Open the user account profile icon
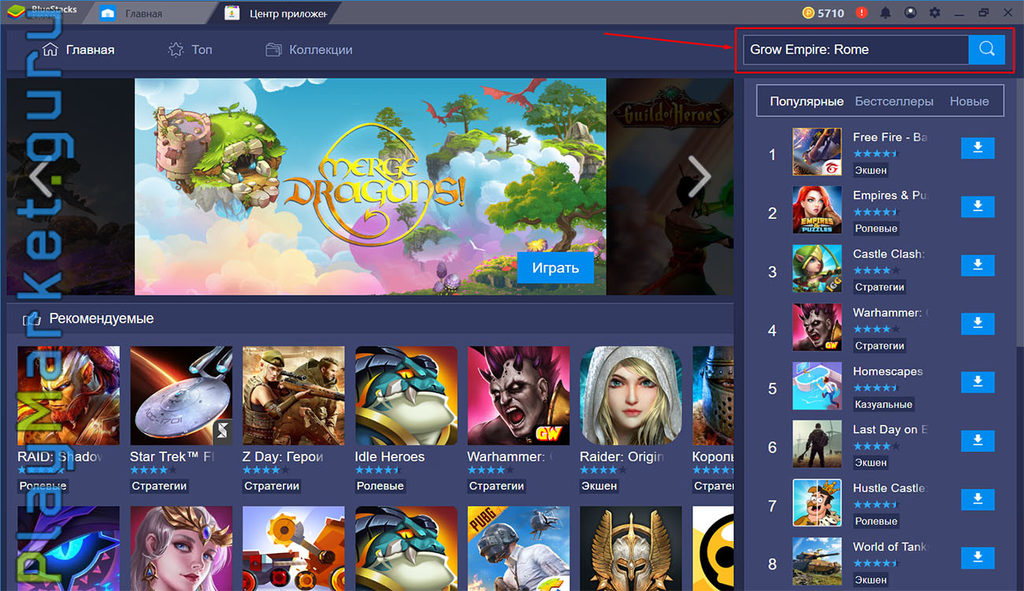This screenshot has height=591, width=1024. click(910, 12)
